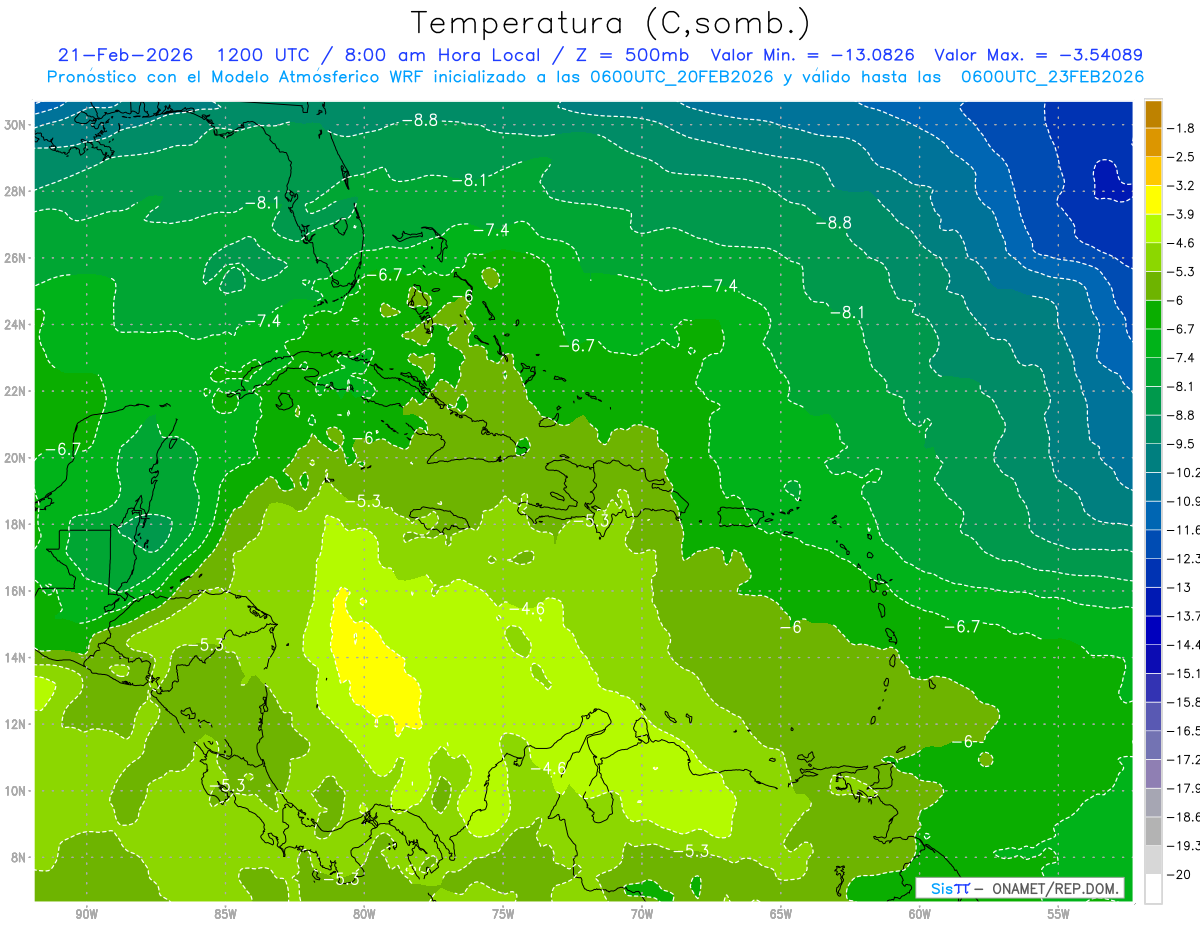Click the "1200 UTC" time text
The width and height of the screenshot is (1200, 927).
tap(264, 55)
